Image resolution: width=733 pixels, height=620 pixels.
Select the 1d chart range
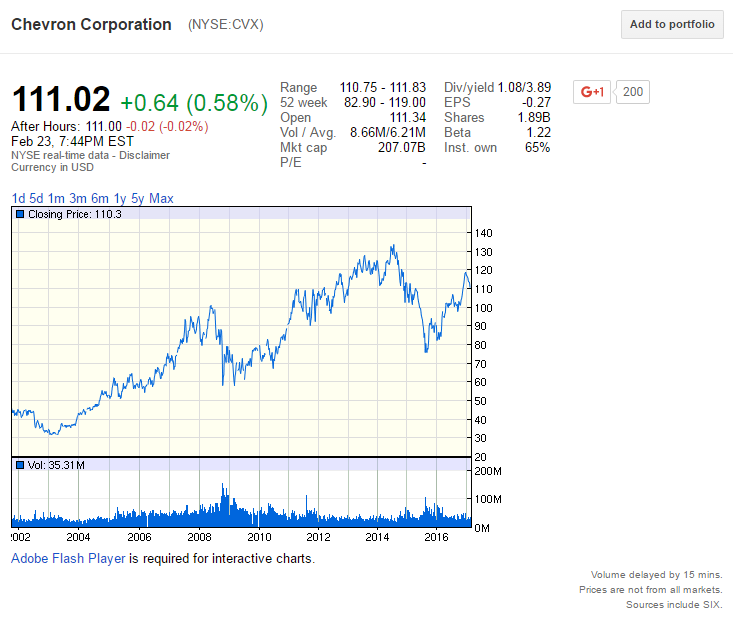[x=18, y=199]
